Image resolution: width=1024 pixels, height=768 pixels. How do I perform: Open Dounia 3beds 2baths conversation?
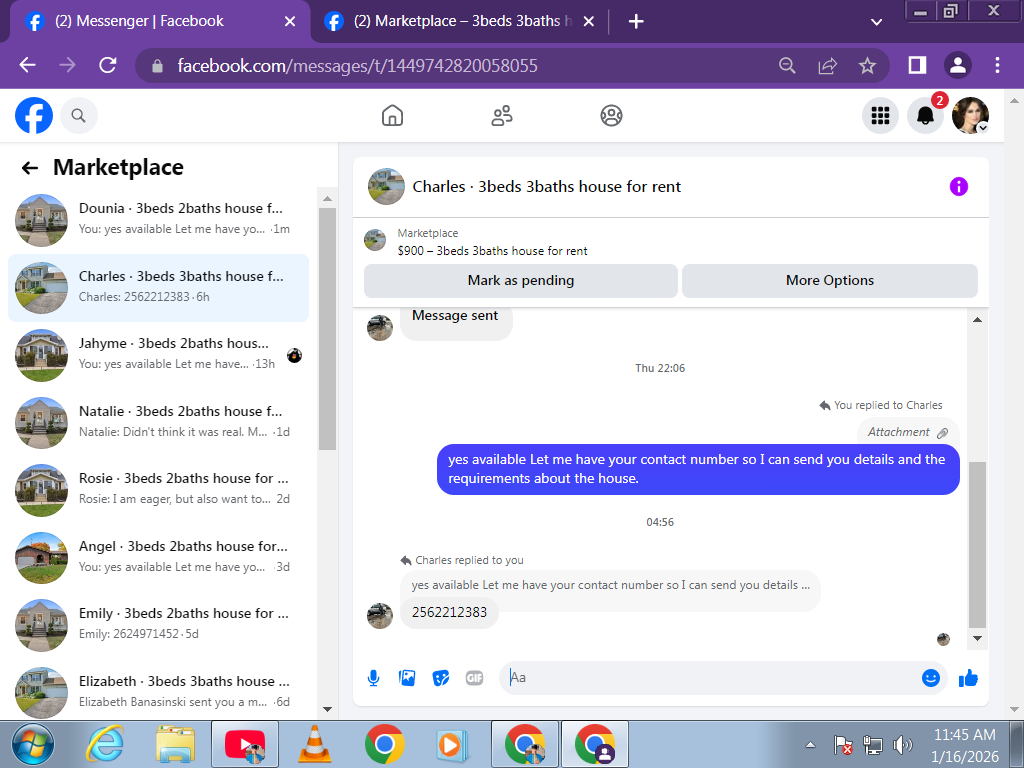[159, 219]
